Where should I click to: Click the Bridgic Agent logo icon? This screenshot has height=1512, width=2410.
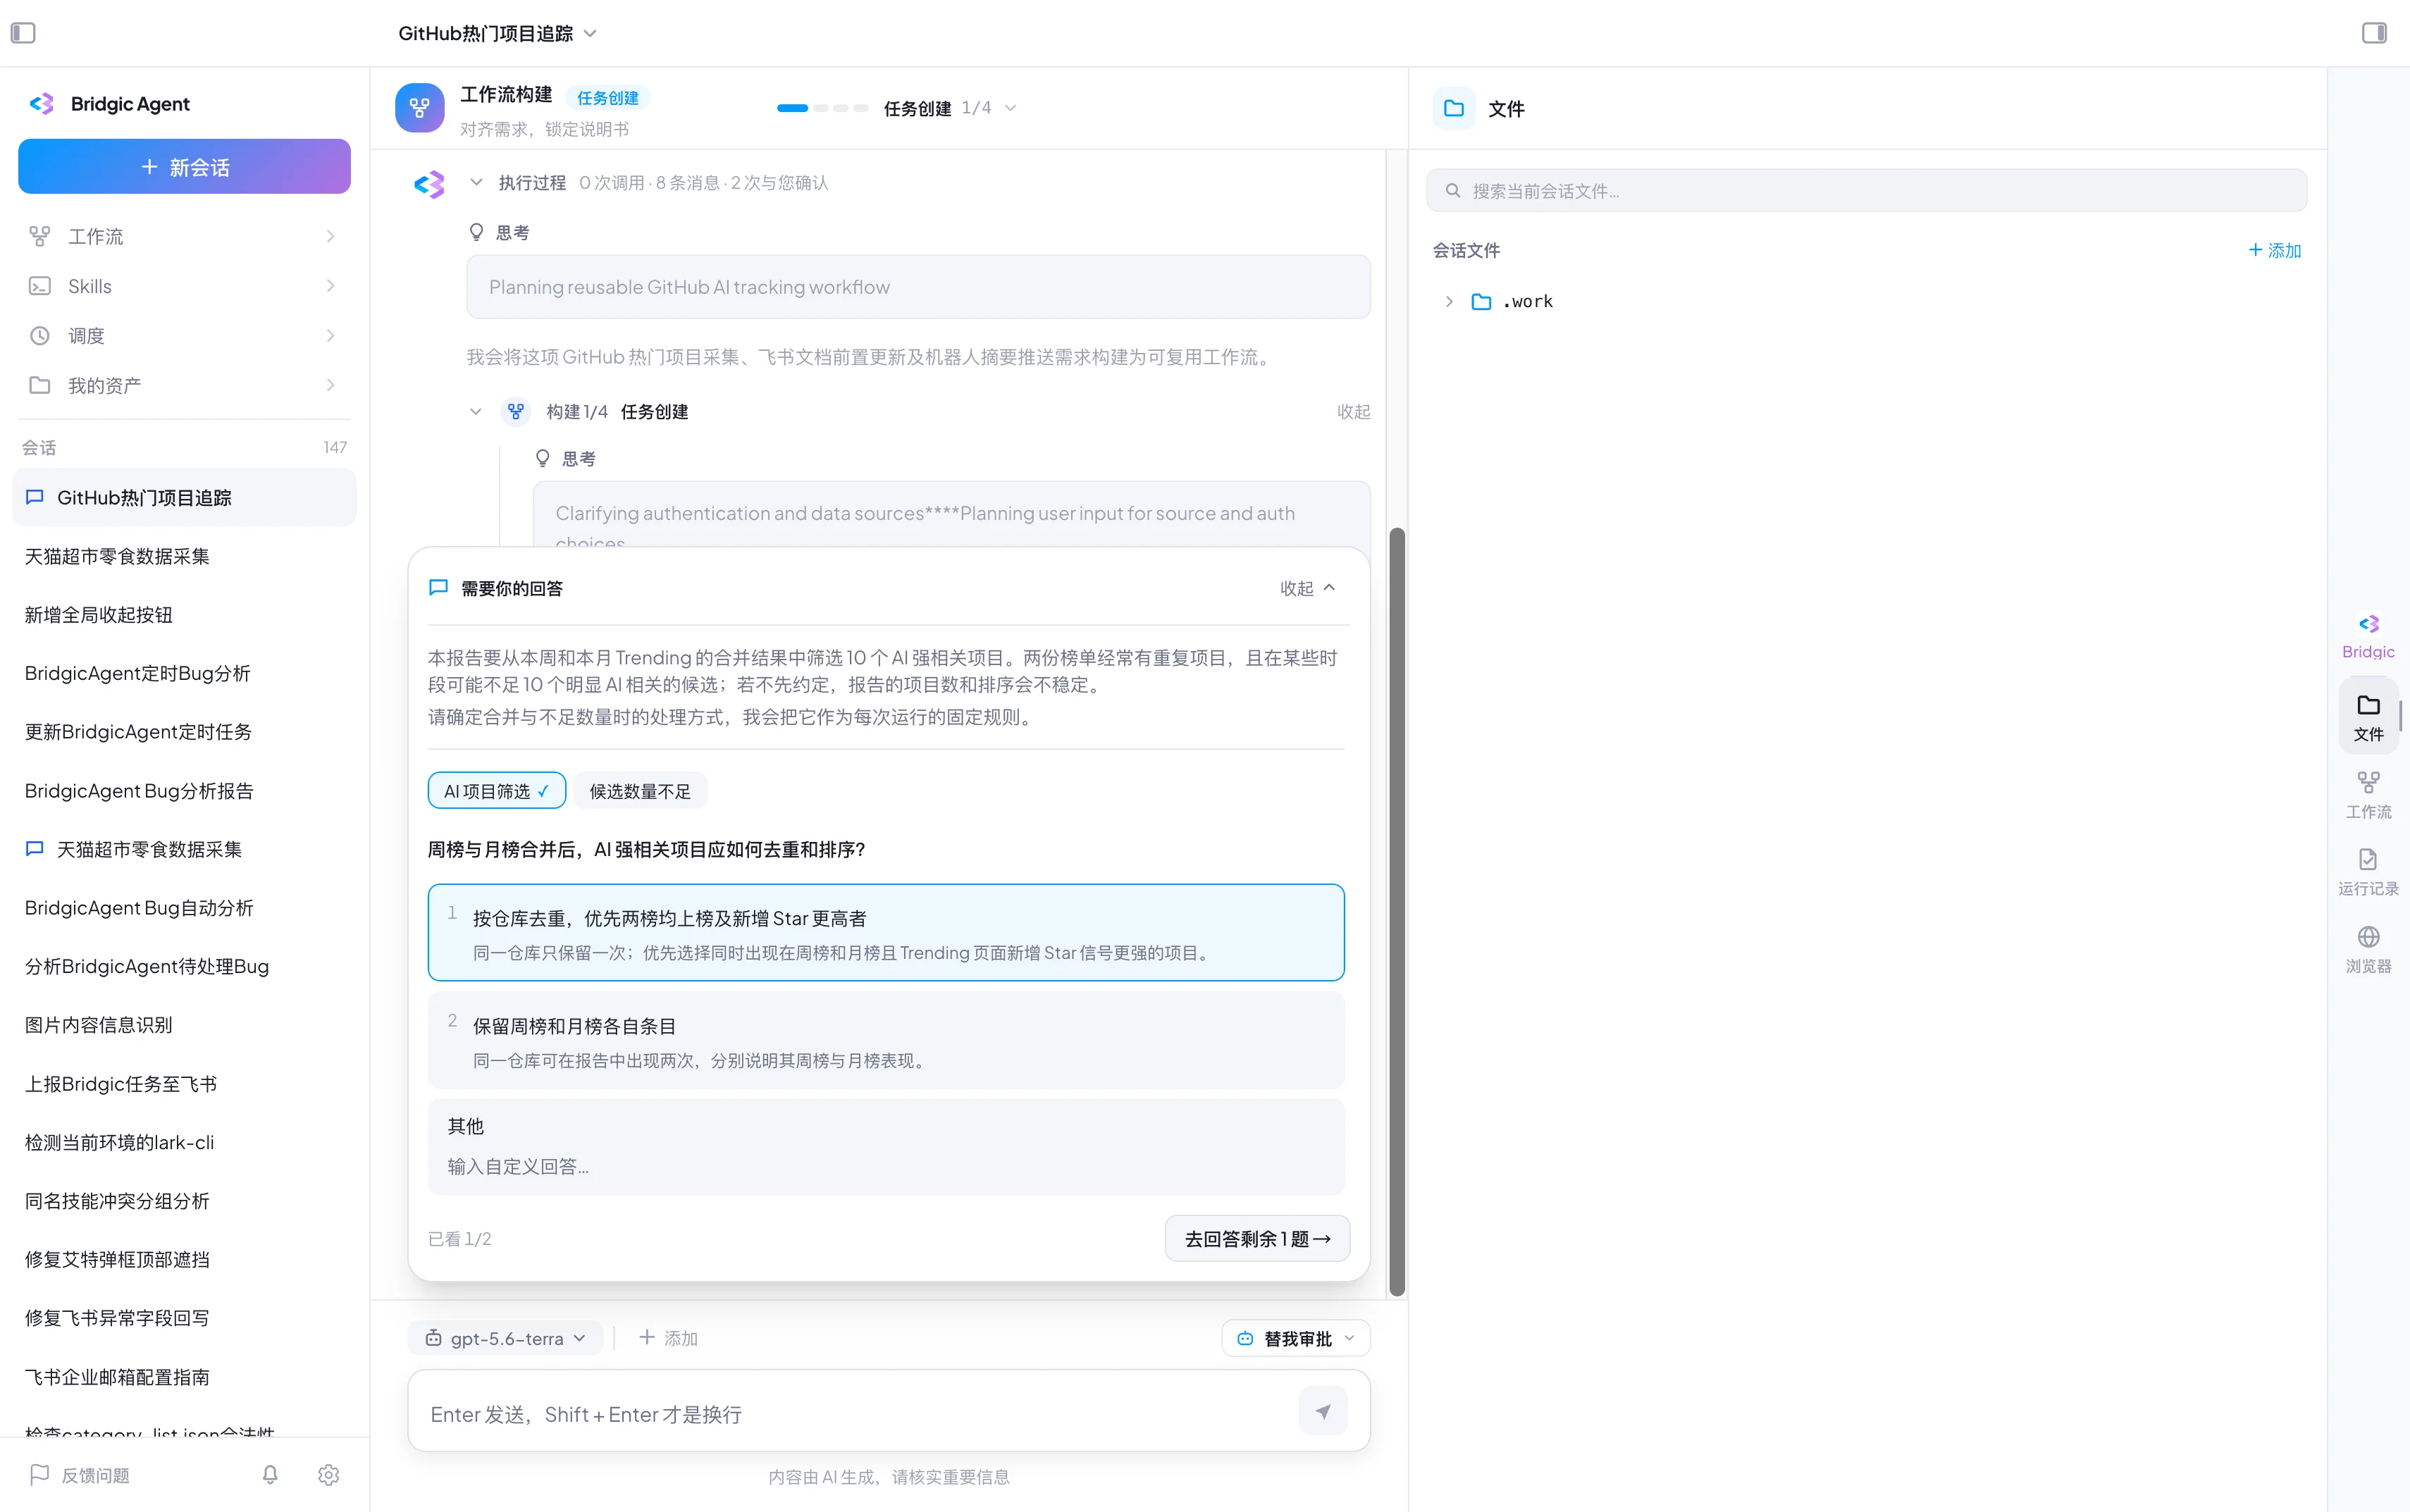[x=41, y=103]
